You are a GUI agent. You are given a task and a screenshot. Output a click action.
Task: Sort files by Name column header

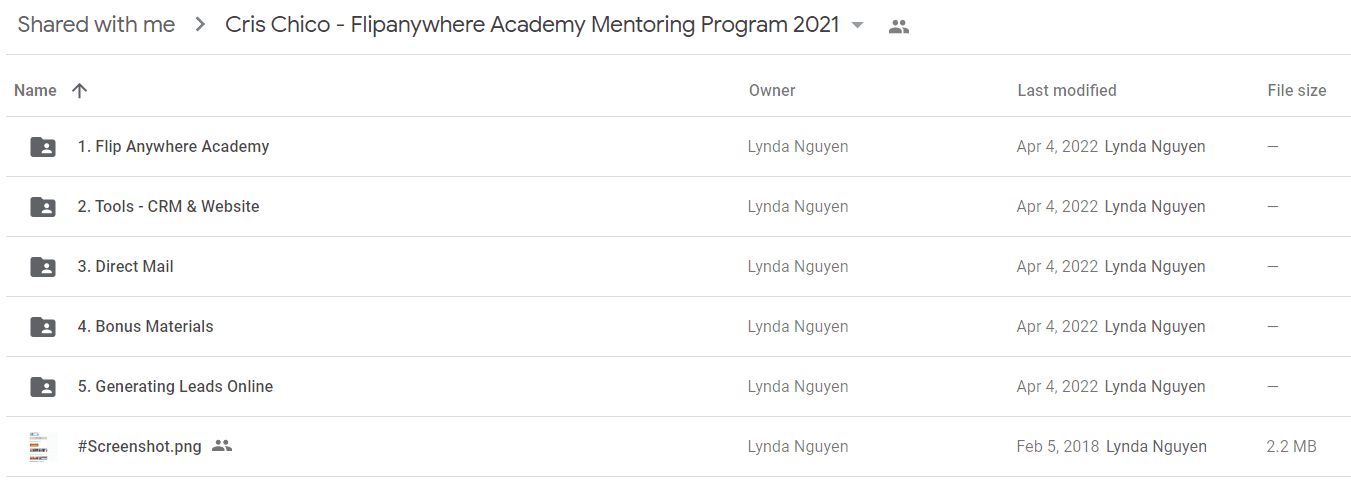click(35, 90)
